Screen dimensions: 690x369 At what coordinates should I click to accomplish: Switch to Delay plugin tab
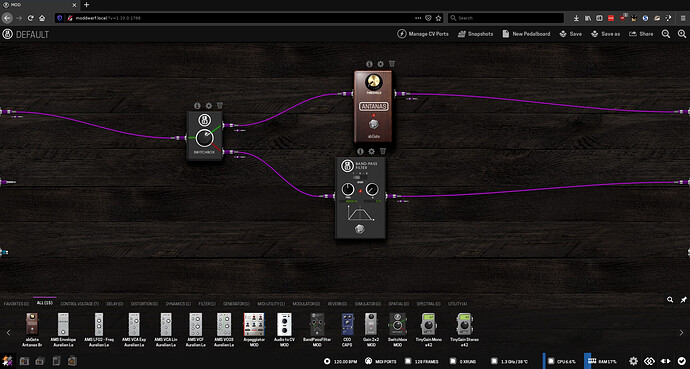(114, 304)
